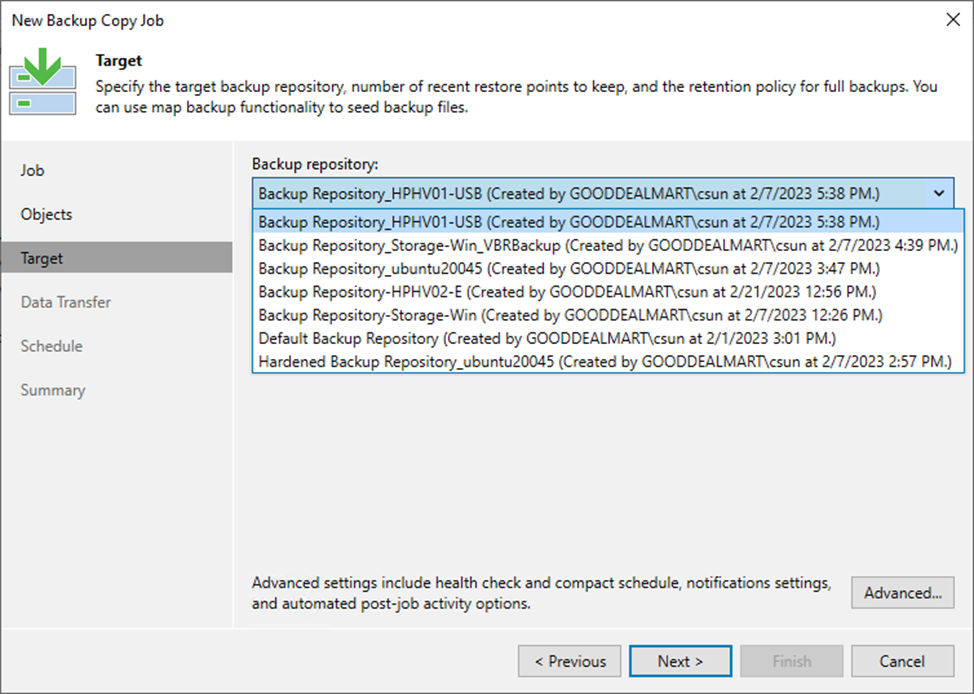Viewport: 974px width, 694px height.
Task: Choose Backup Repository_Storage-Win_VBRBackup option
Action: tap(608, 245)
